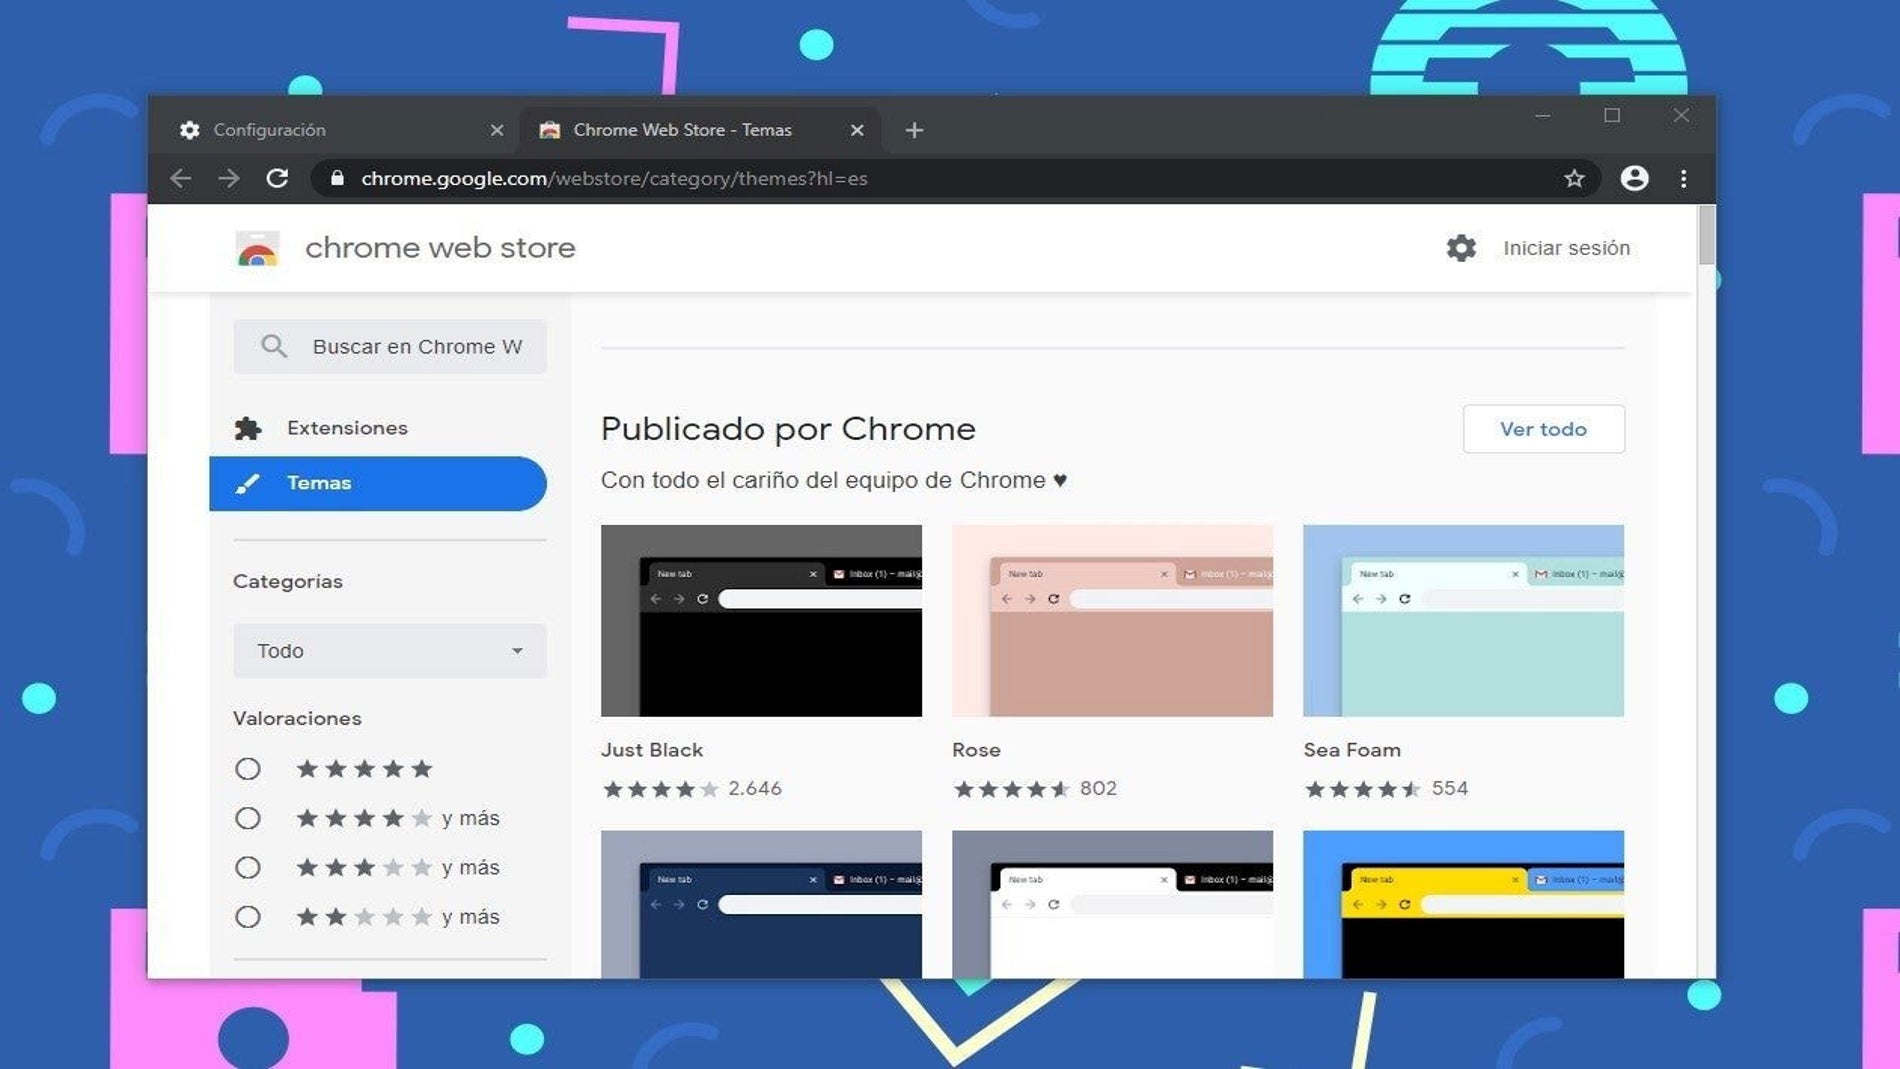1900x1069 pixels.
Task: Select the five stars rating filter
Action: (x=248, y=769)
